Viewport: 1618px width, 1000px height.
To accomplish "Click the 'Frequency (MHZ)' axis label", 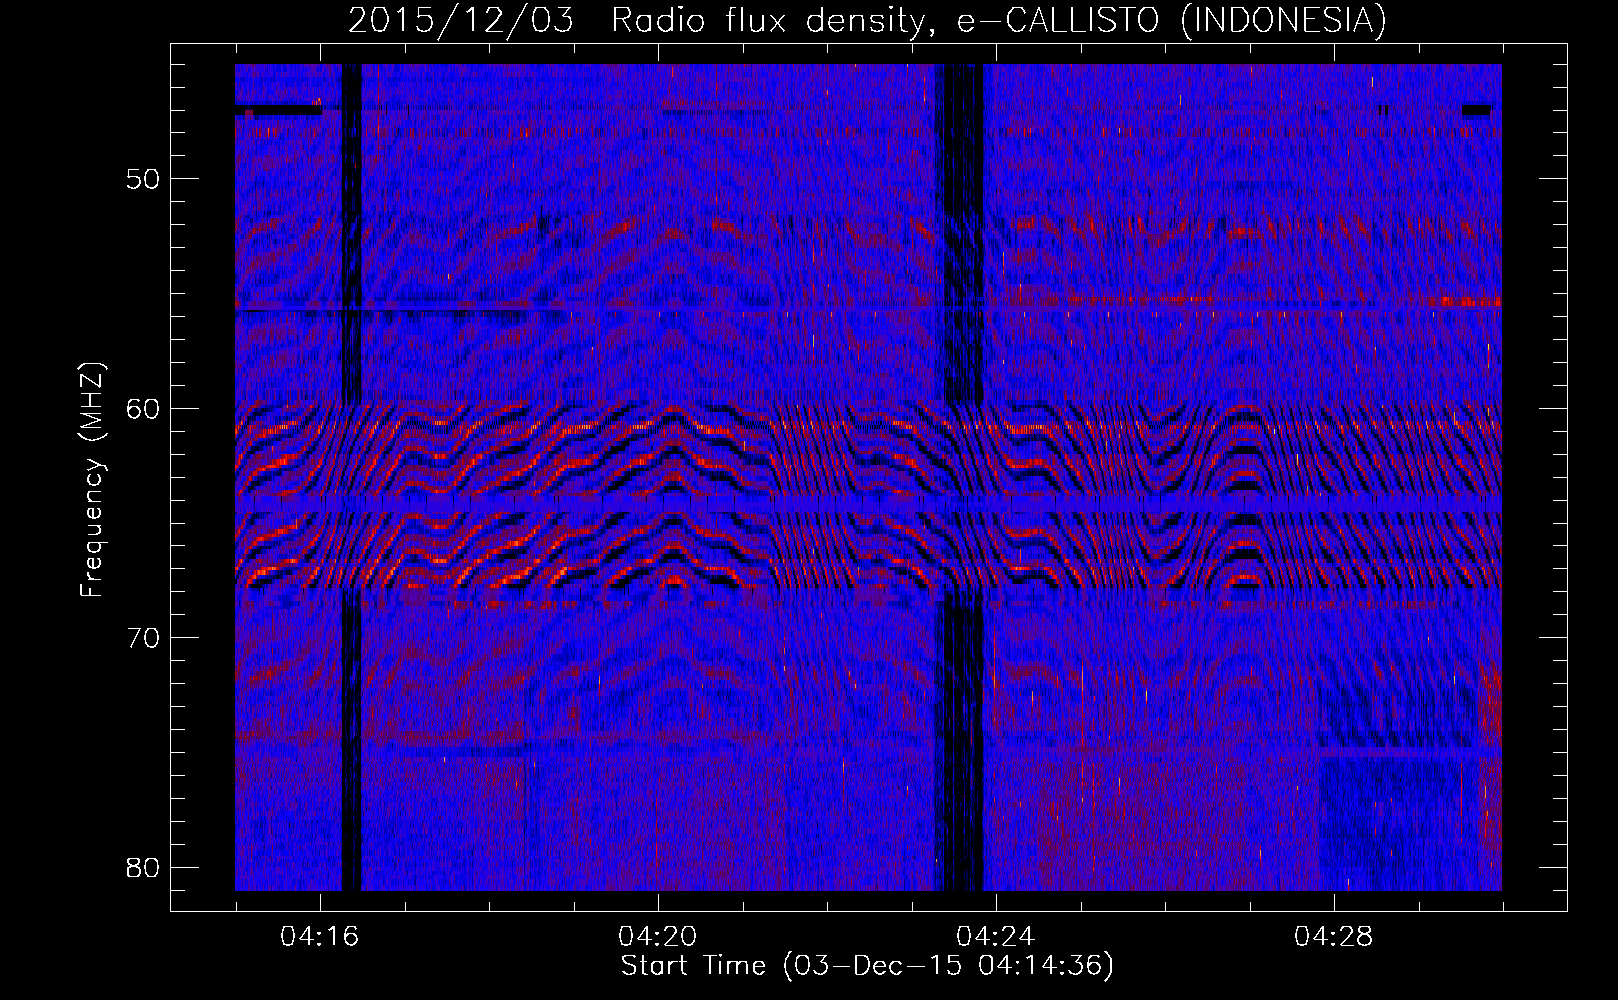I will tap(92, 480).
